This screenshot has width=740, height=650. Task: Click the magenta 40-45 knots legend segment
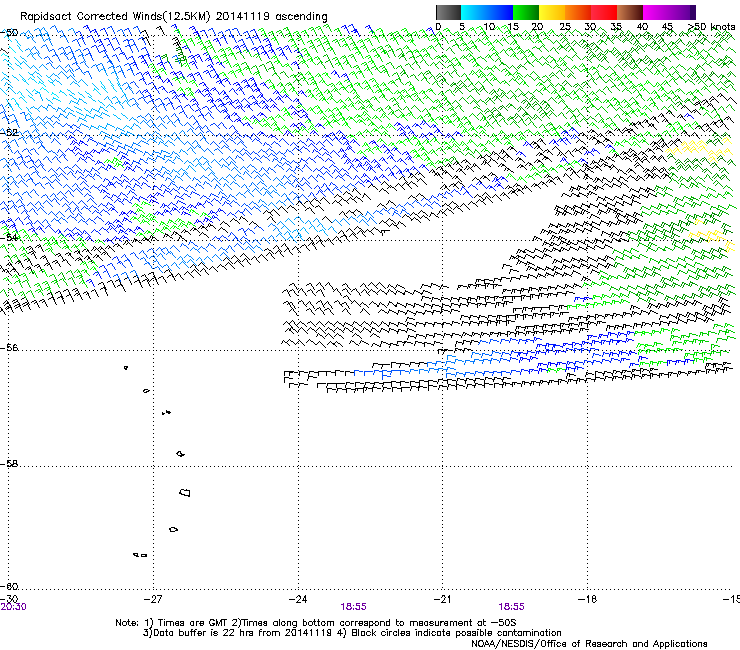click(656, 12)
